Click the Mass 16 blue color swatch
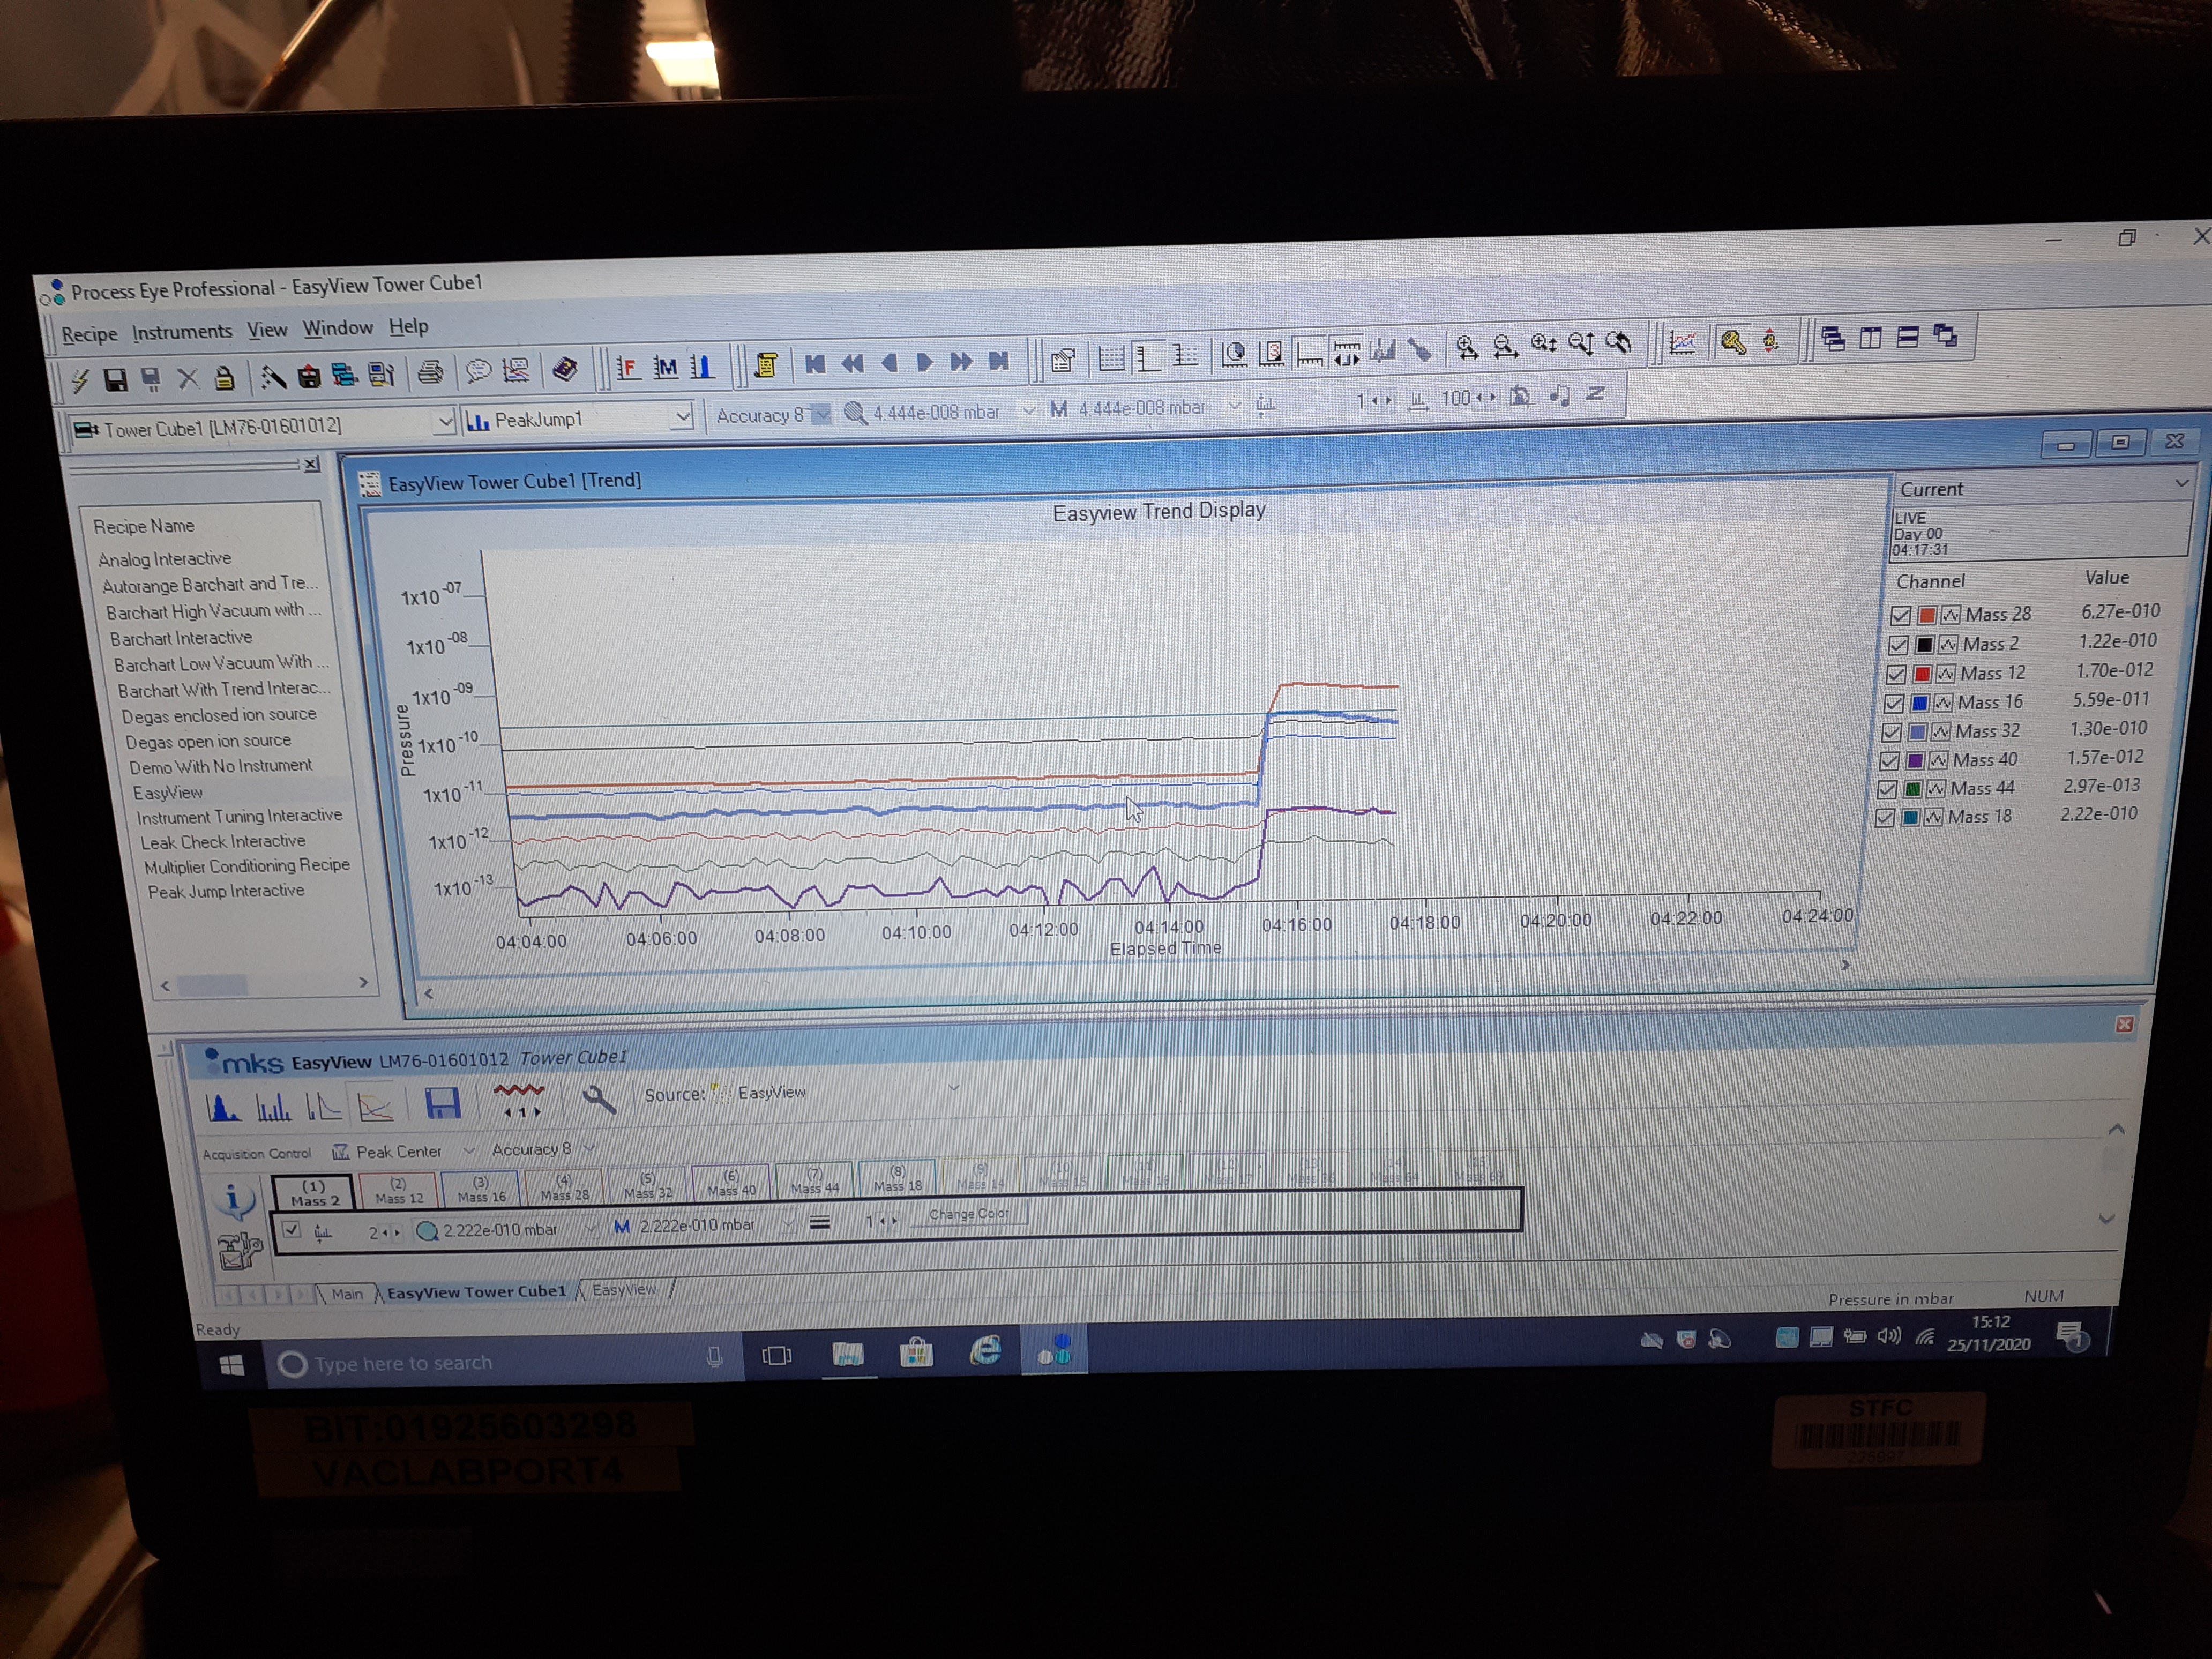 click(1919, 703)
